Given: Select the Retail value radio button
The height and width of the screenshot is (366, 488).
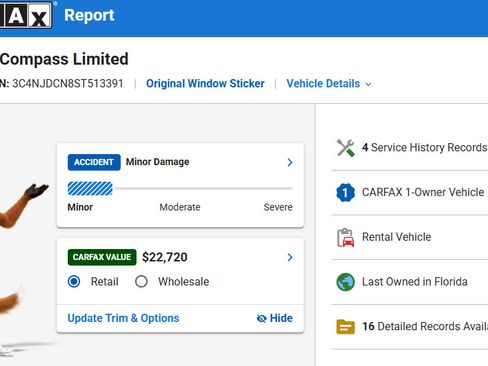Looking at the screenshot, I should point(74,282).
